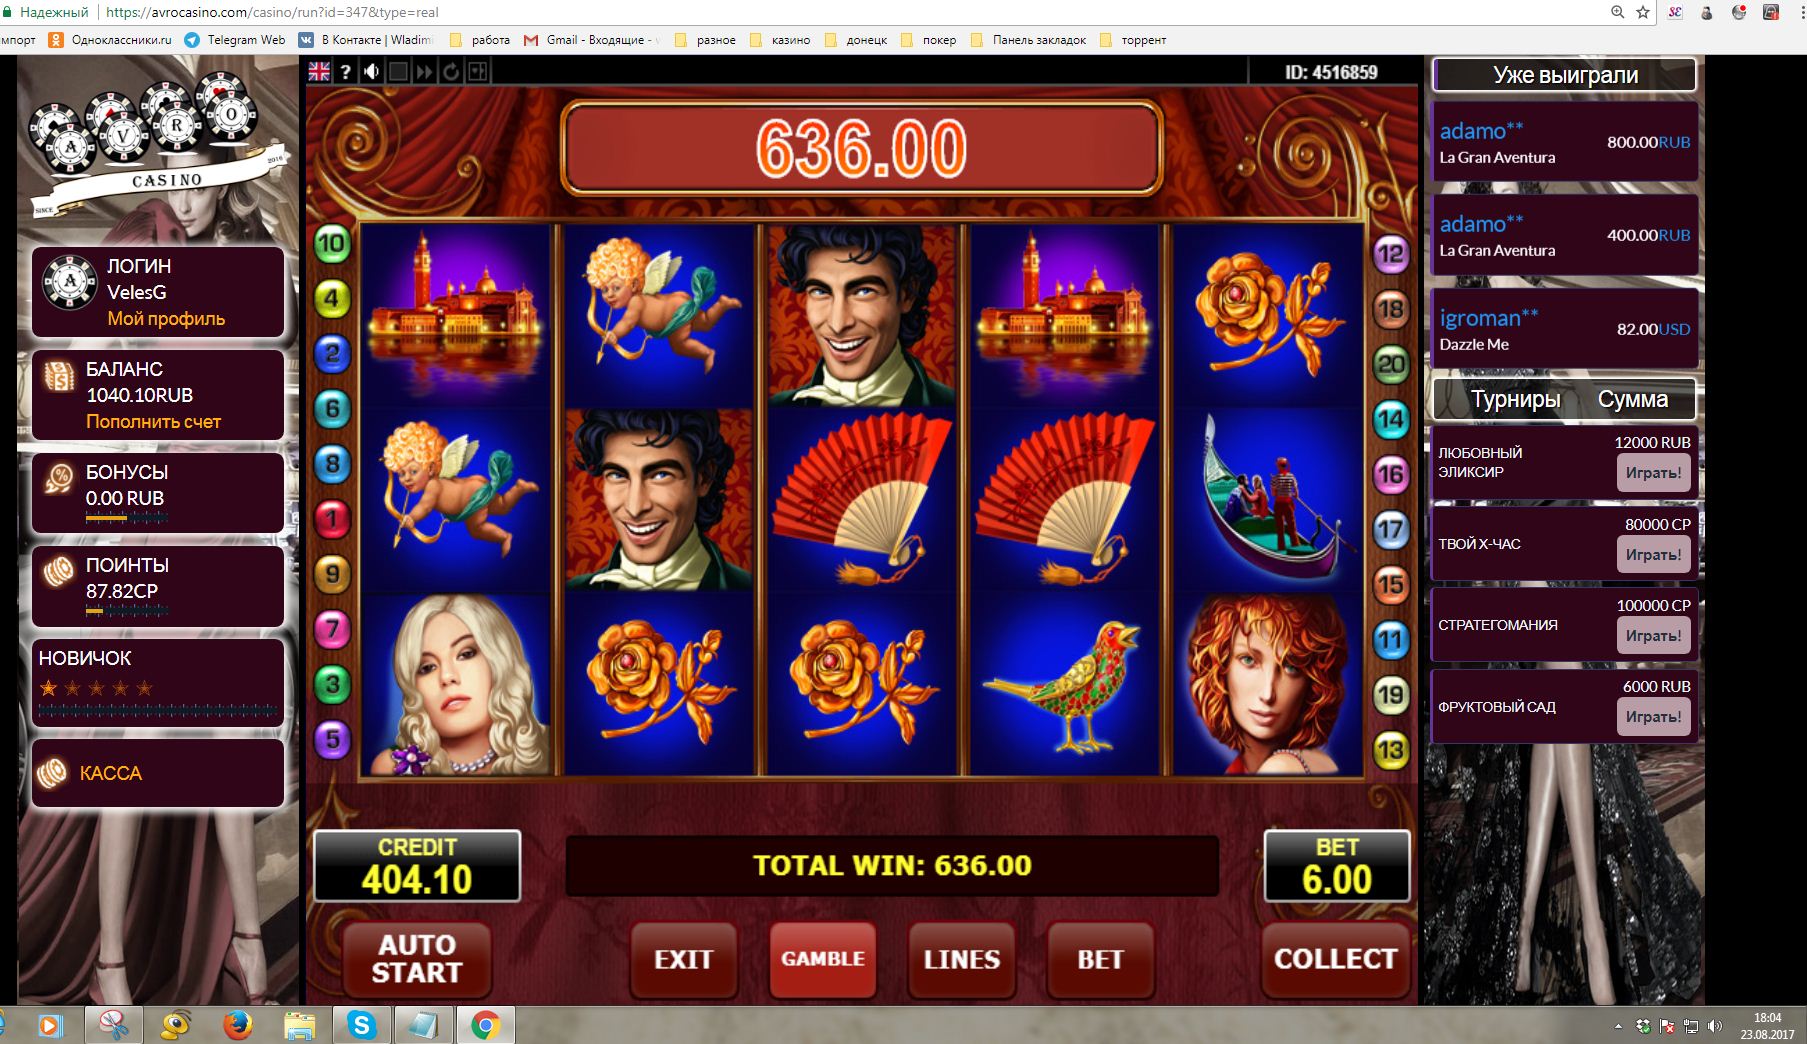Click the bonus progress bar under БОНУСЫ

(x=126, y=518)
